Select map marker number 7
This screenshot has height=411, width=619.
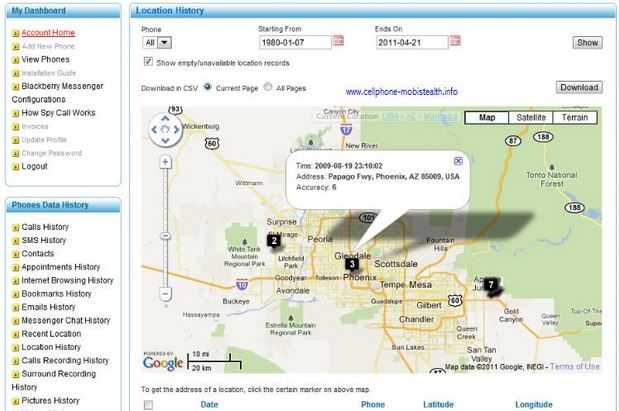(x=491, y=285)
